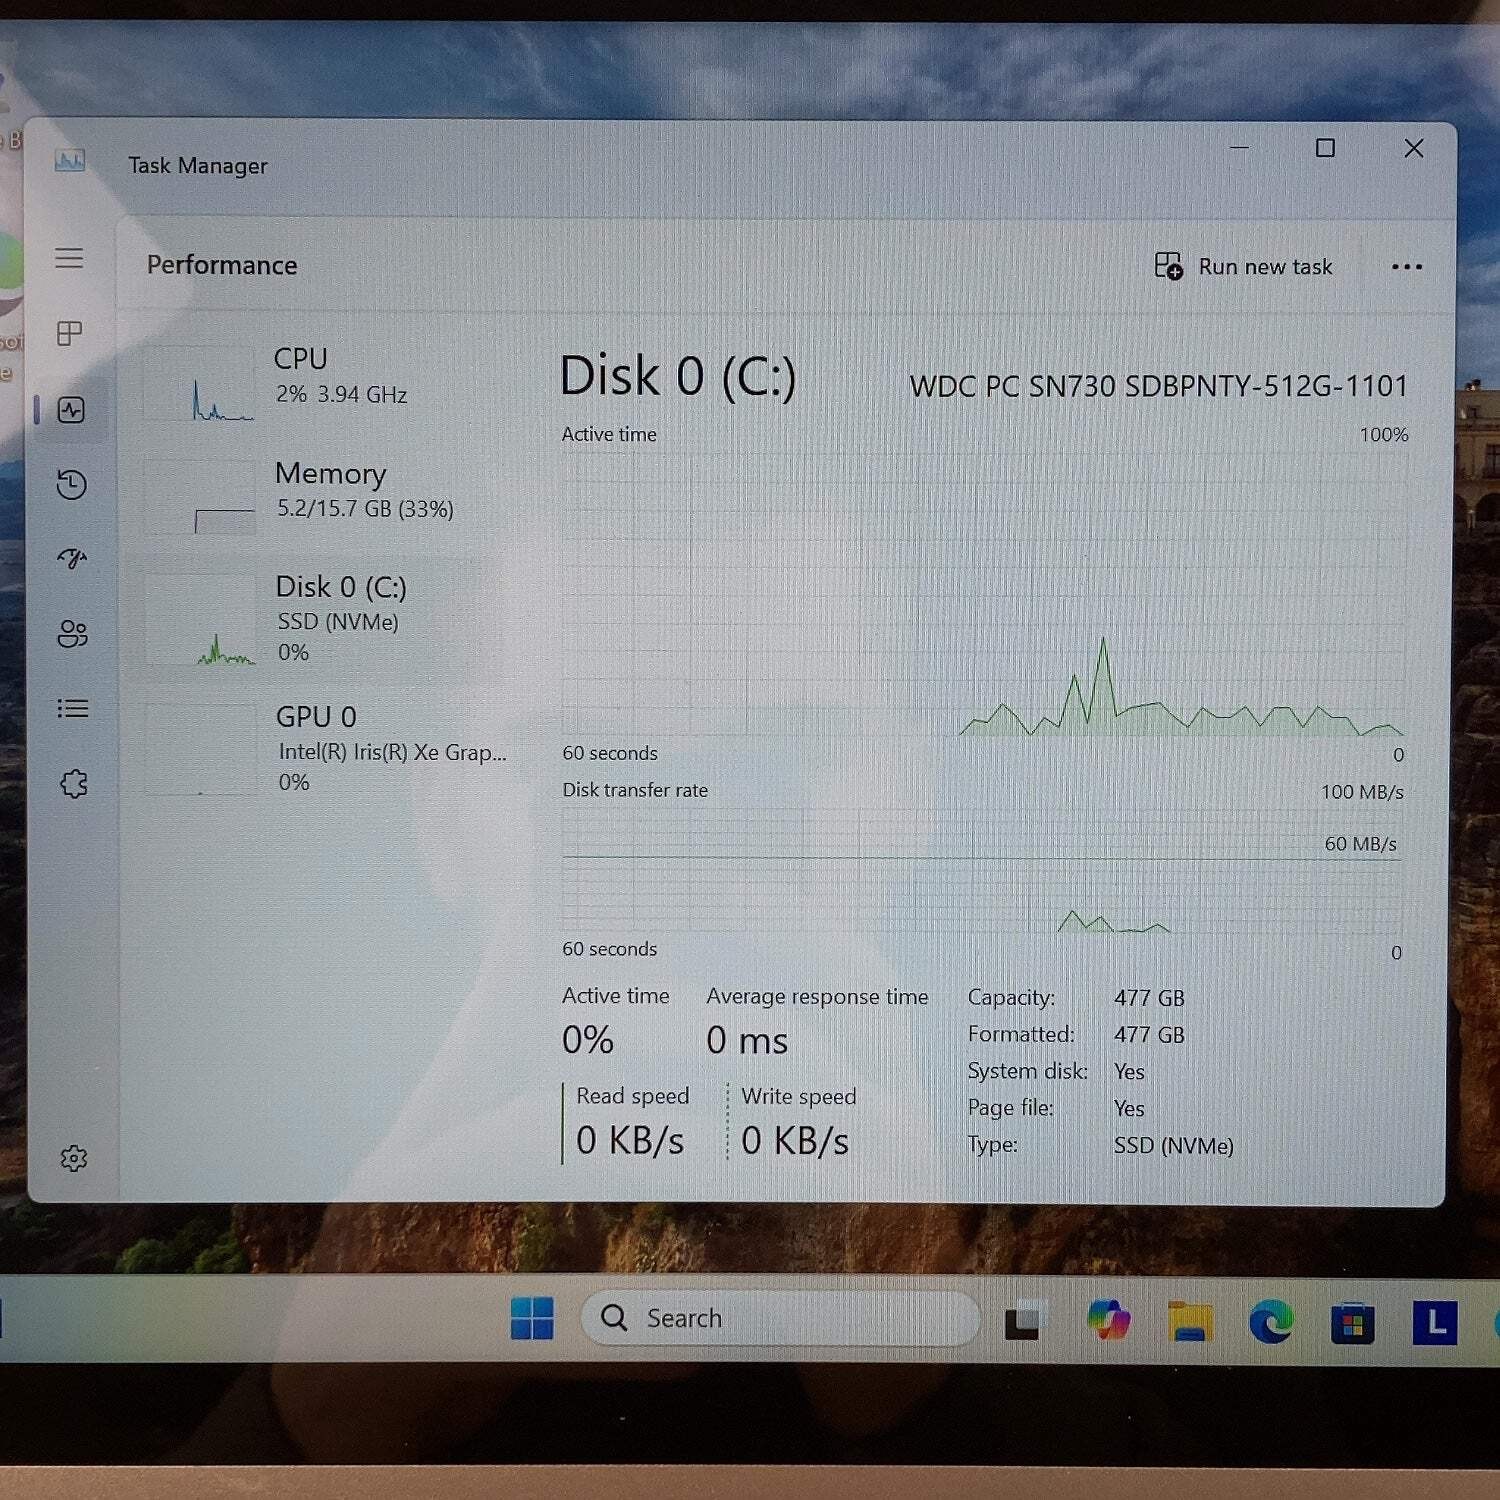Open the Details page list icon
The width and height of the screenshot is (1500, 1500).
(72, 709)
